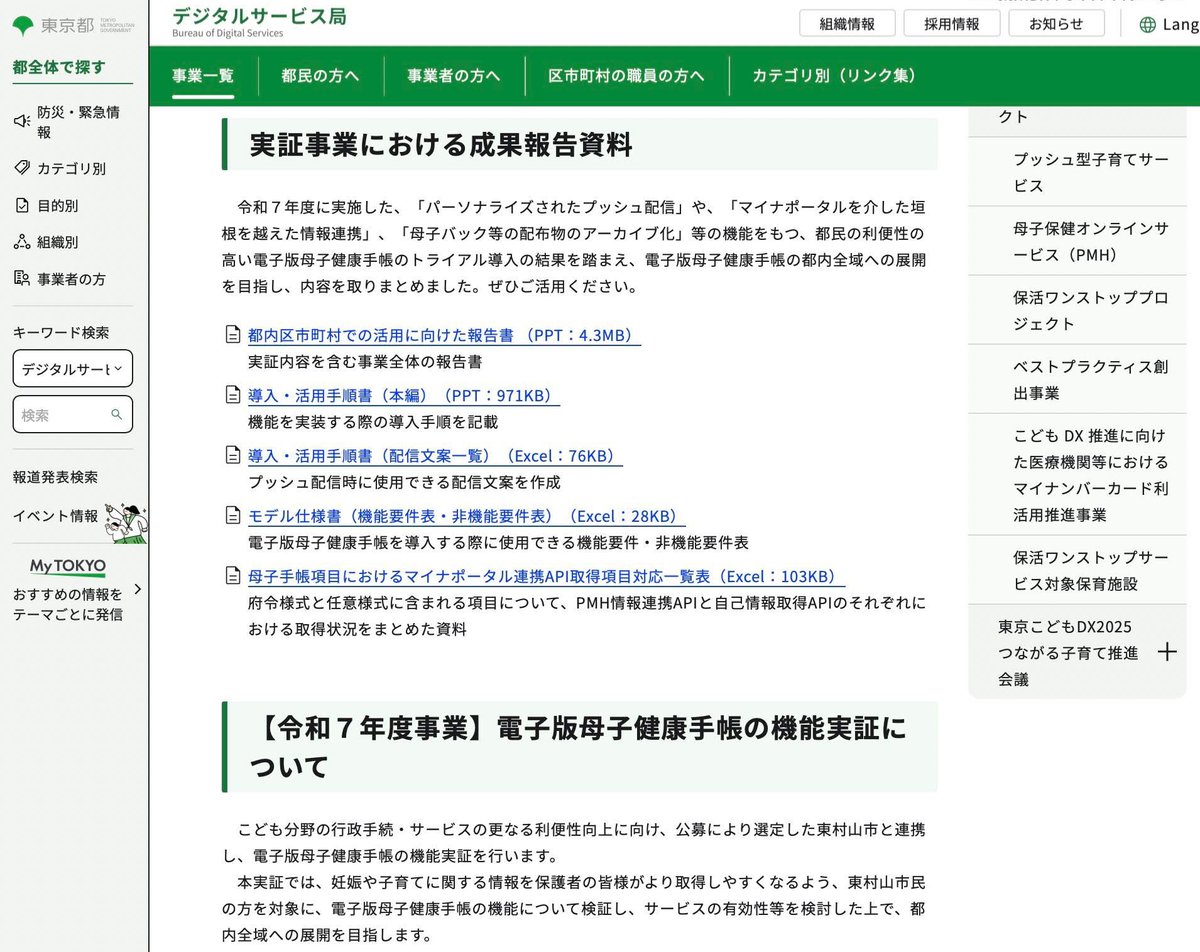
Task: Open こども DX 推進 マイナンバーカード利活用推進事業 link
Action: point(1091,475)
